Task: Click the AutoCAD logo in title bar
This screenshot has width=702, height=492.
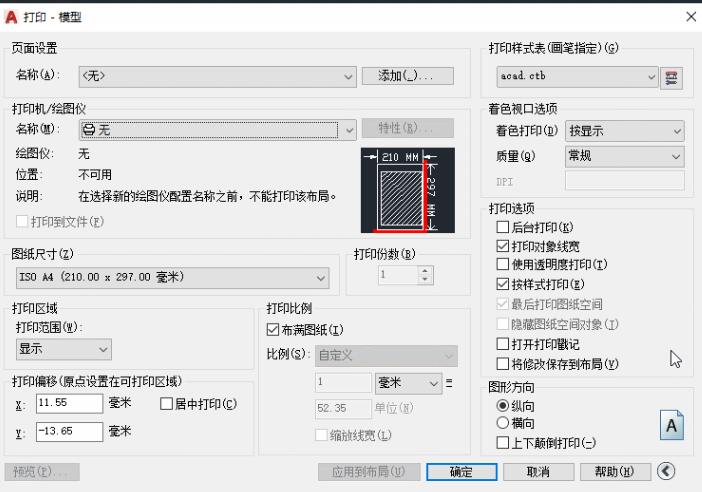Action: pyautogui.click(x=11, y=17)
